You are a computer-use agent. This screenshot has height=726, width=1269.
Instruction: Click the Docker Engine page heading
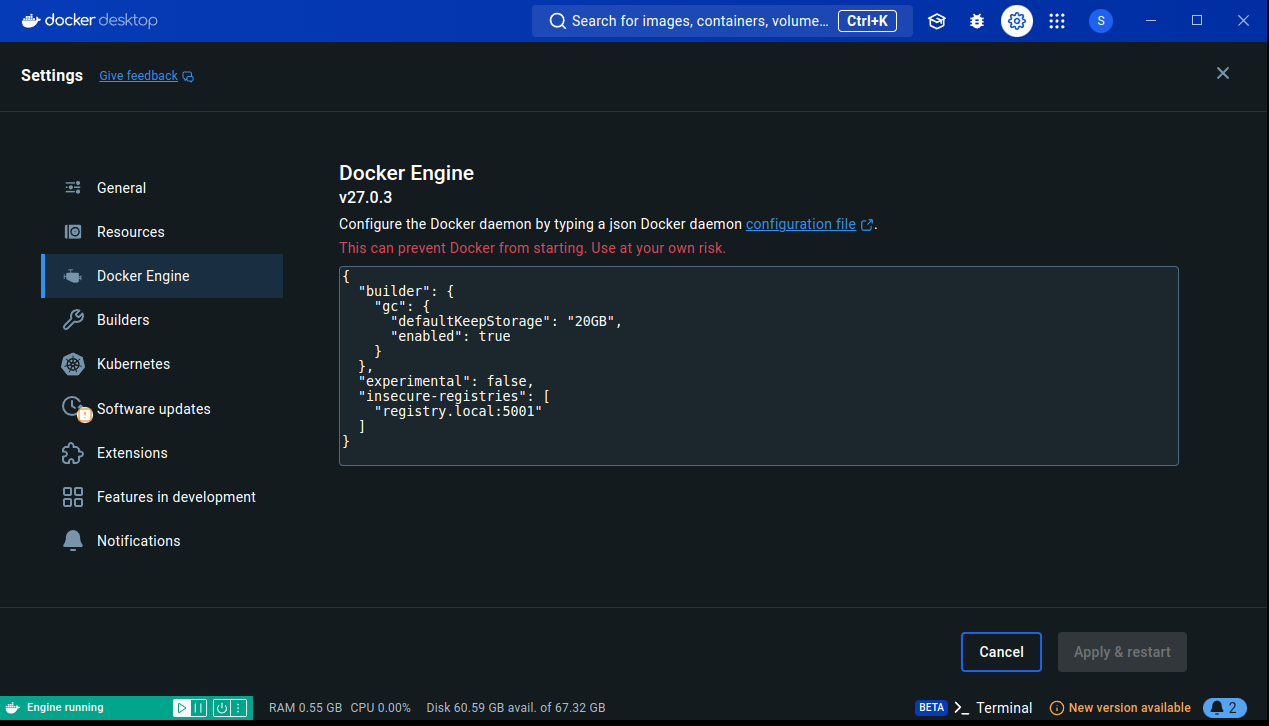click(x=406, y=173)
